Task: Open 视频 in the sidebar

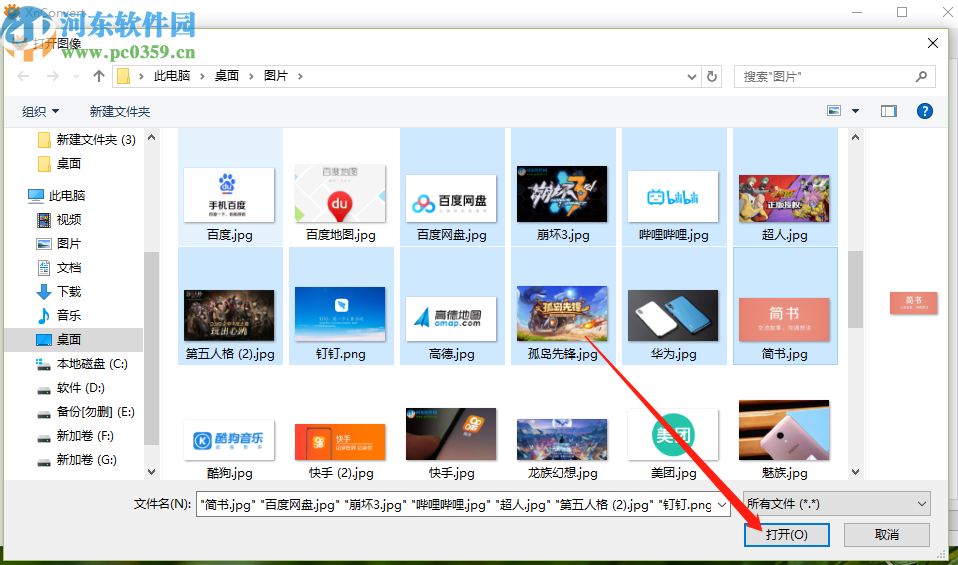Action: pyautogui.click(x=59, y=219)
